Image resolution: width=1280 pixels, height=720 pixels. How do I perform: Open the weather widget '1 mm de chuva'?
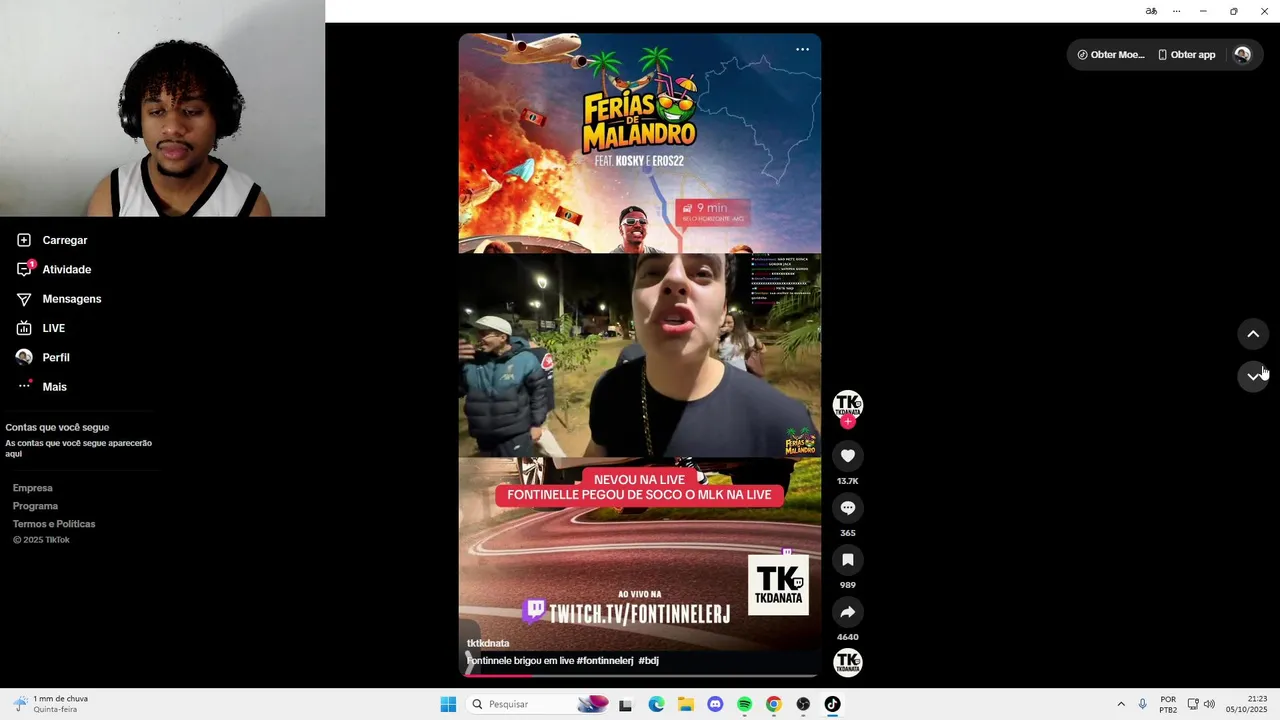tap(52, 704)
